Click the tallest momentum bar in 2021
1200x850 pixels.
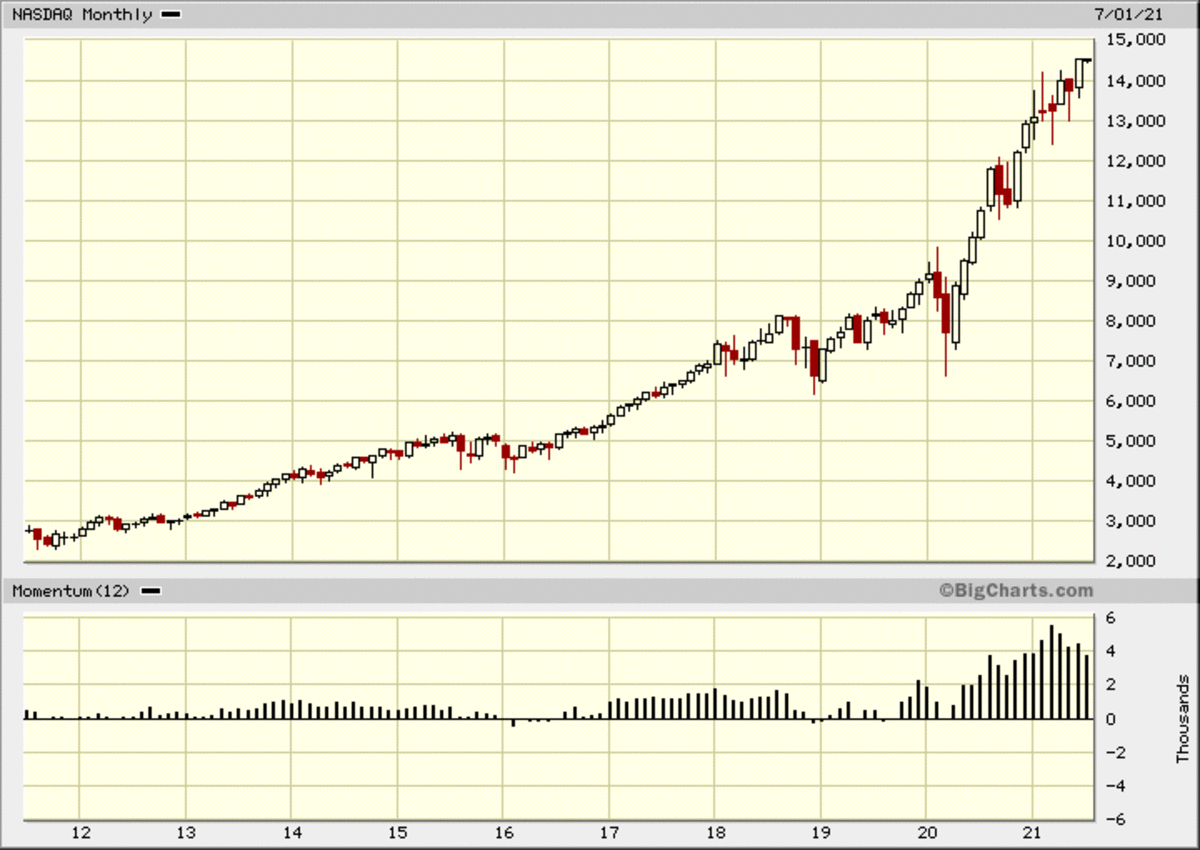pos(1051,672)
